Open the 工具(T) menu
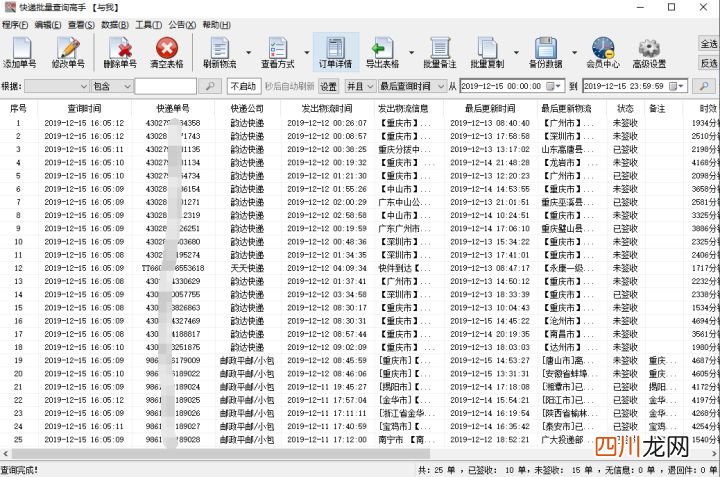Screen dimensions: 720x477 (148, 25)
